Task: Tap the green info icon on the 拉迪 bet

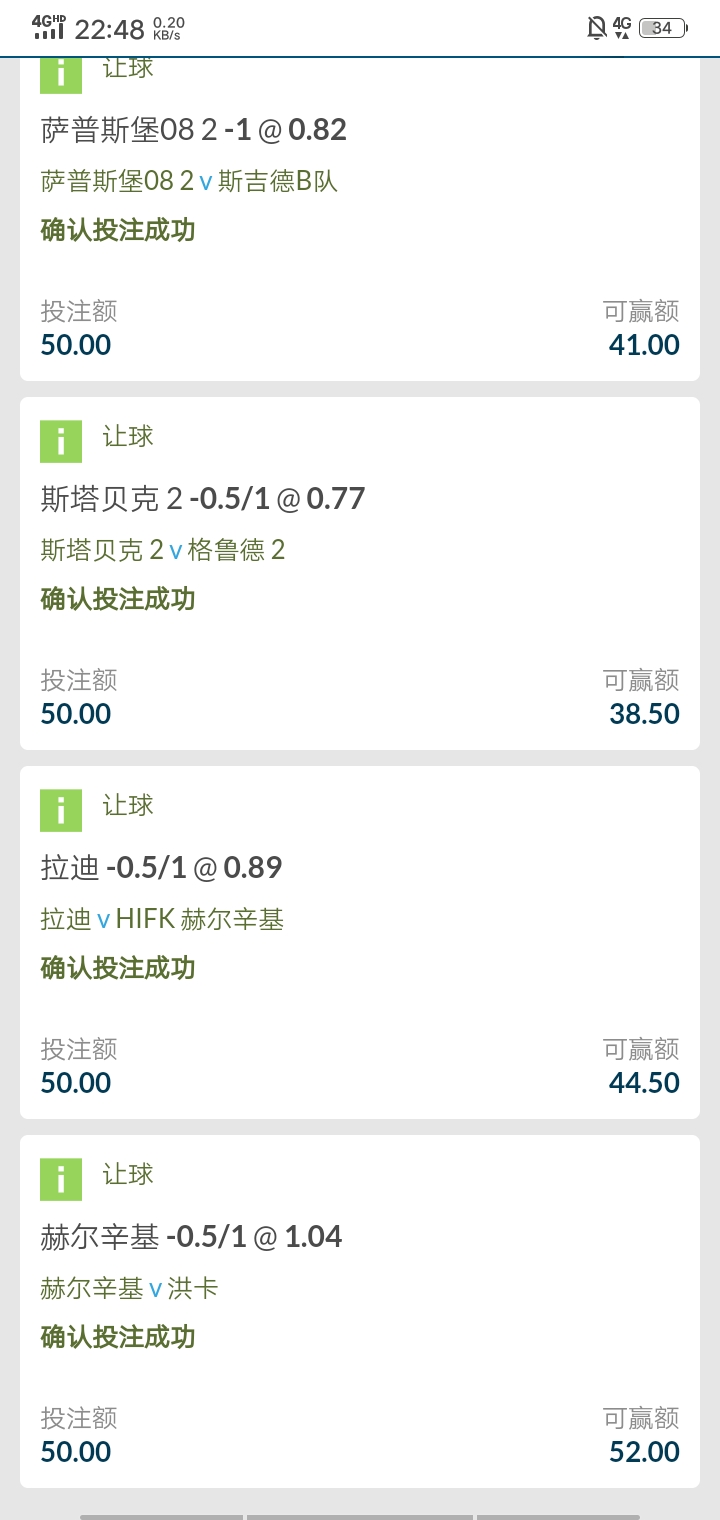Action: (61, 810)
